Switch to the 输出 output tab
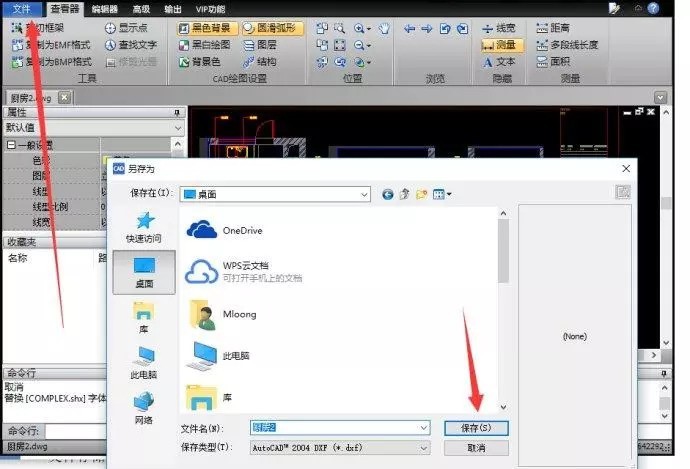Image resolution: width=690 pixels, height=469 pixels. coord(172,9)
